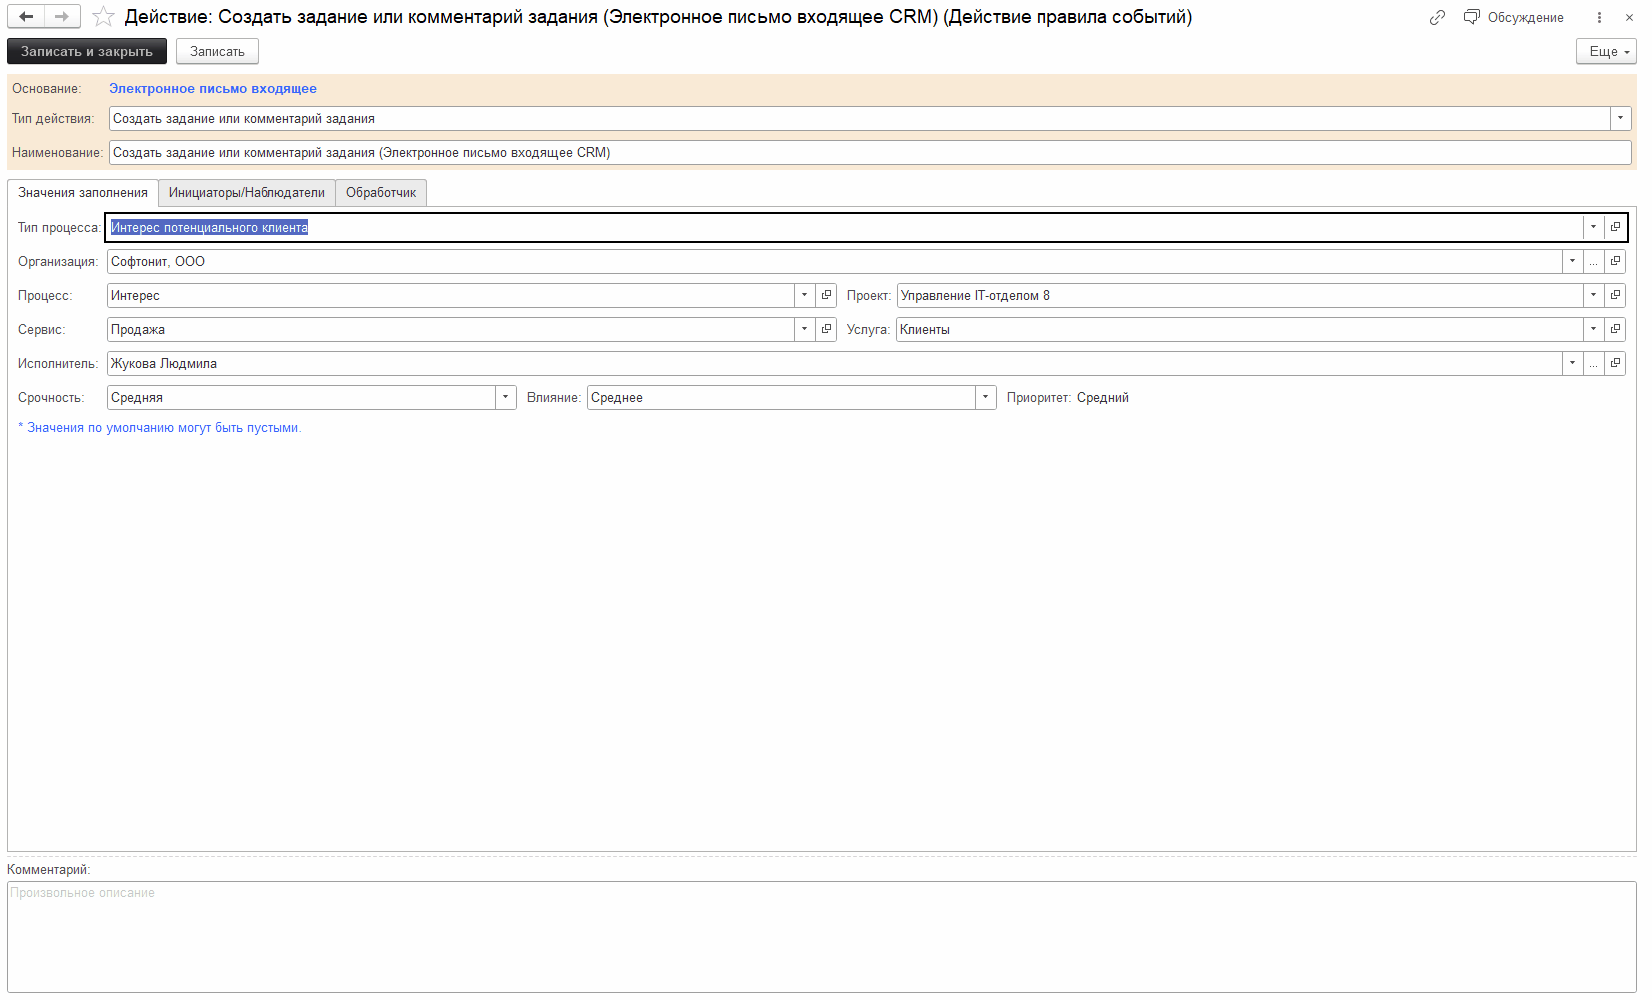The height and width of the screenshot is (1000, 1652).
Task: Switch to the Инициаторы/Наблюдатели tab
Action: point(246,193)
